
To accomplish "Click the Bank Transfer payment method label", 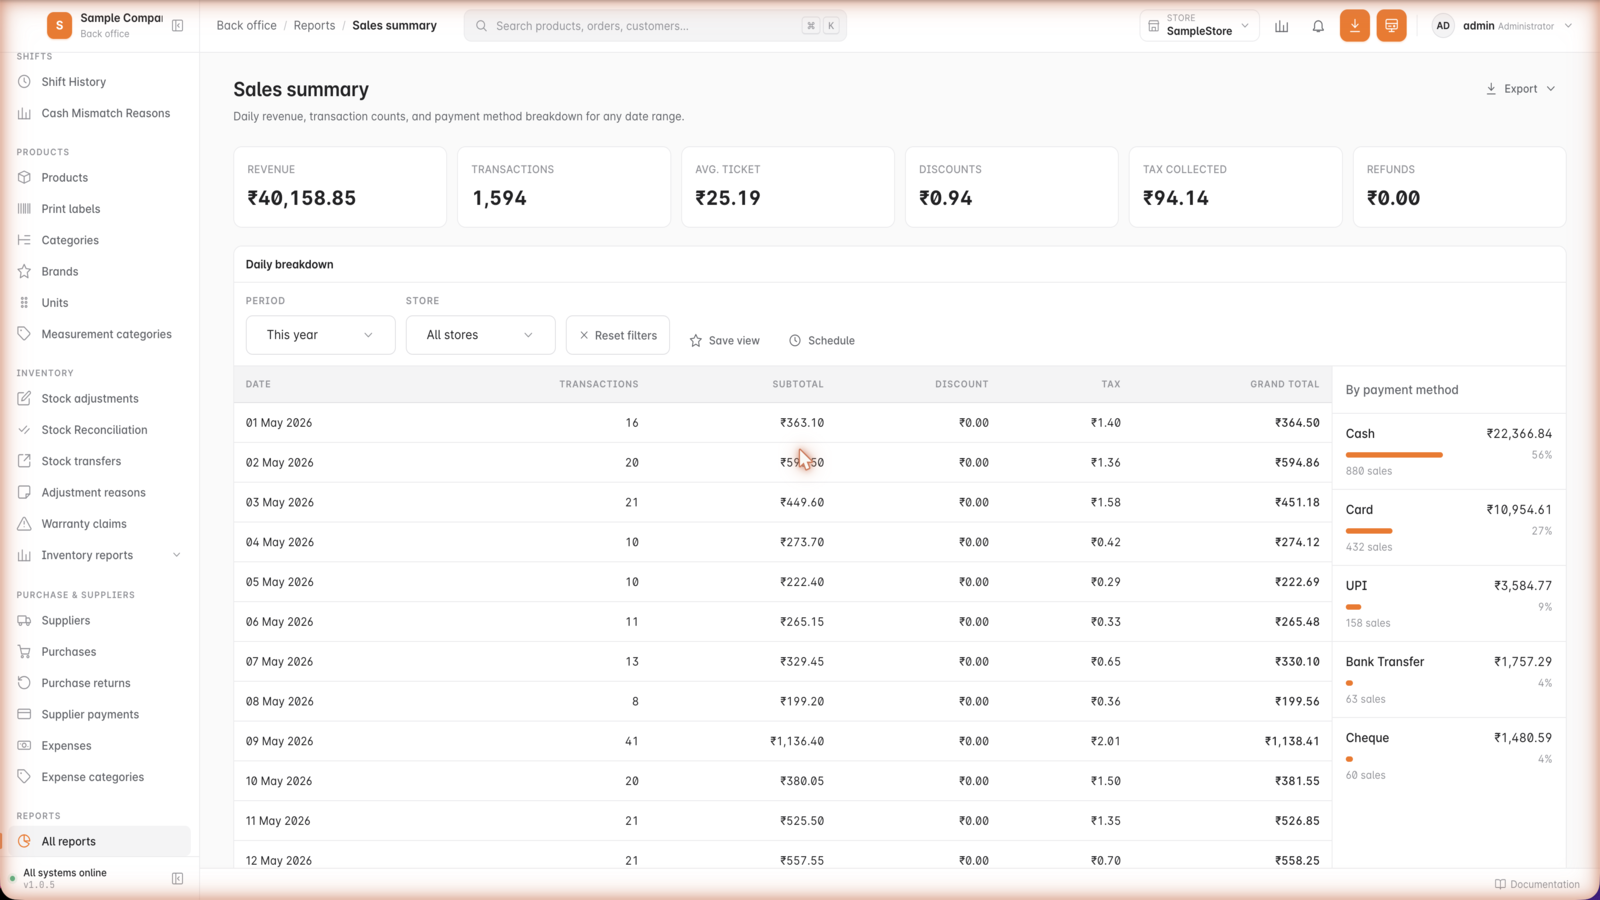I will (x=1385, y=662).
